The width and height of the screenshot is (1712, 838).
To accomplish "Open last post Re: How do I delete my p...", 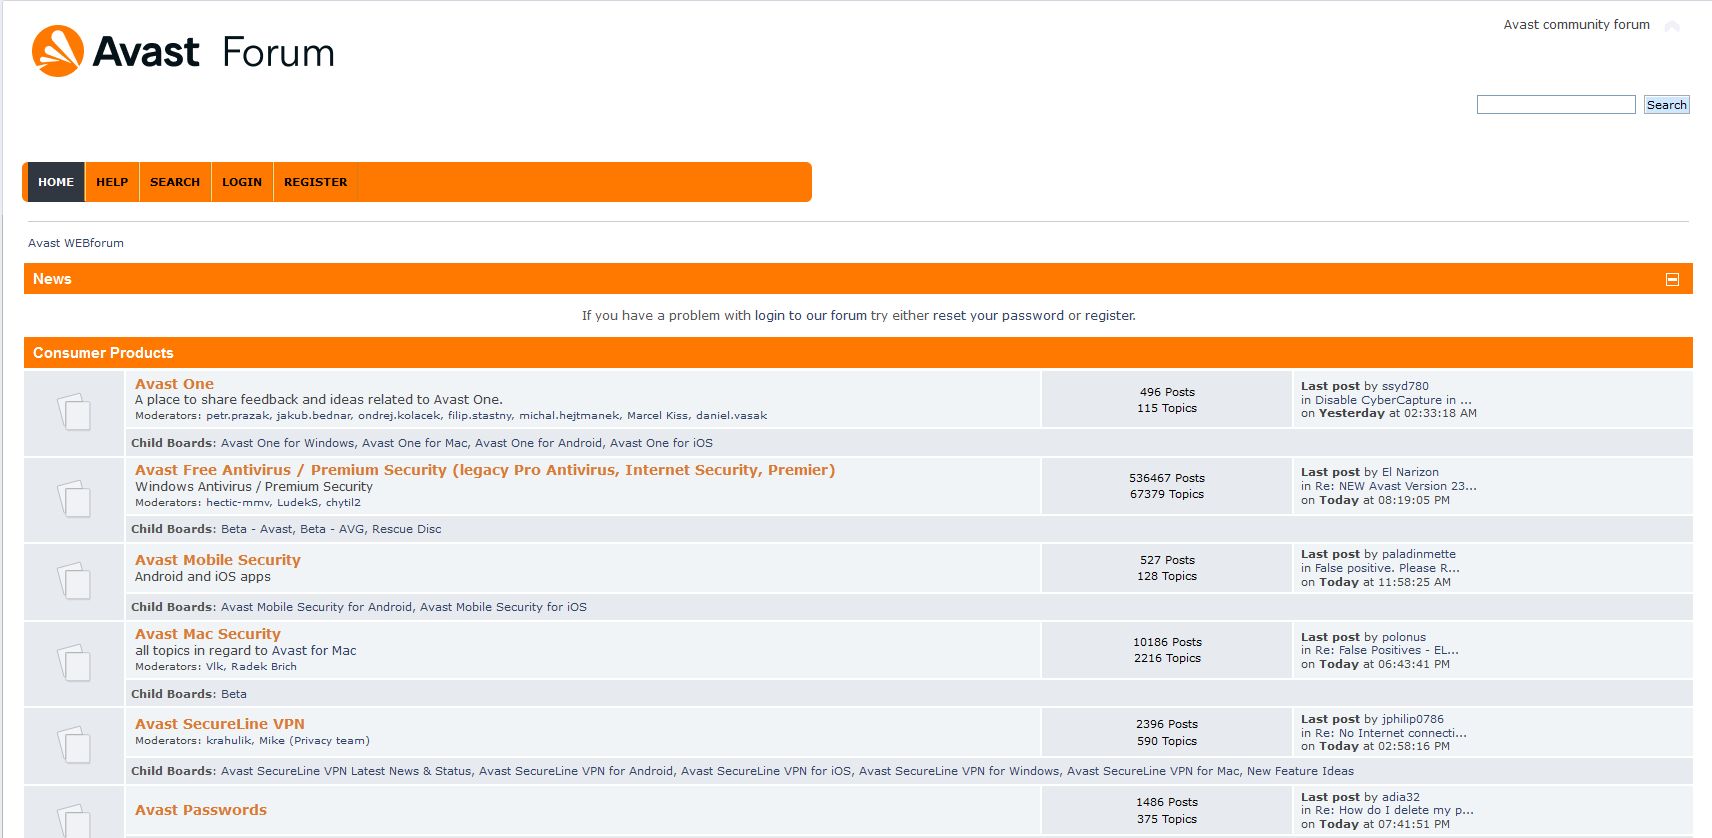I will pyautogui.click(x=1394, y=810).
